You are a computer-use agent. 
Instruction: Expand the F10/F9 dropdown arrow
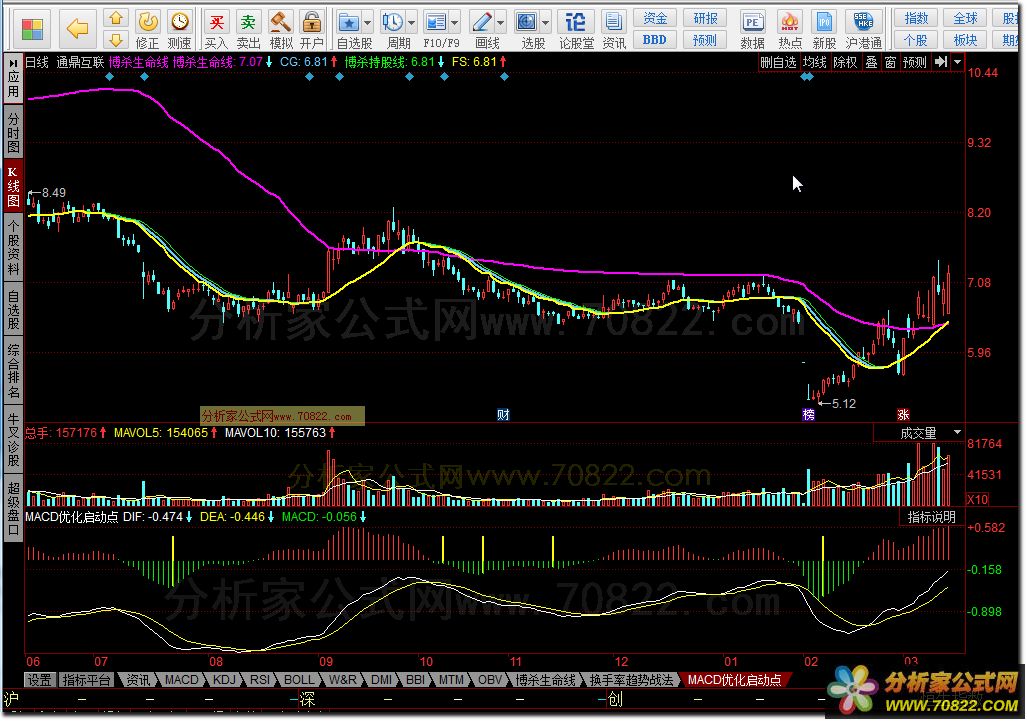[x=455, y=24]
